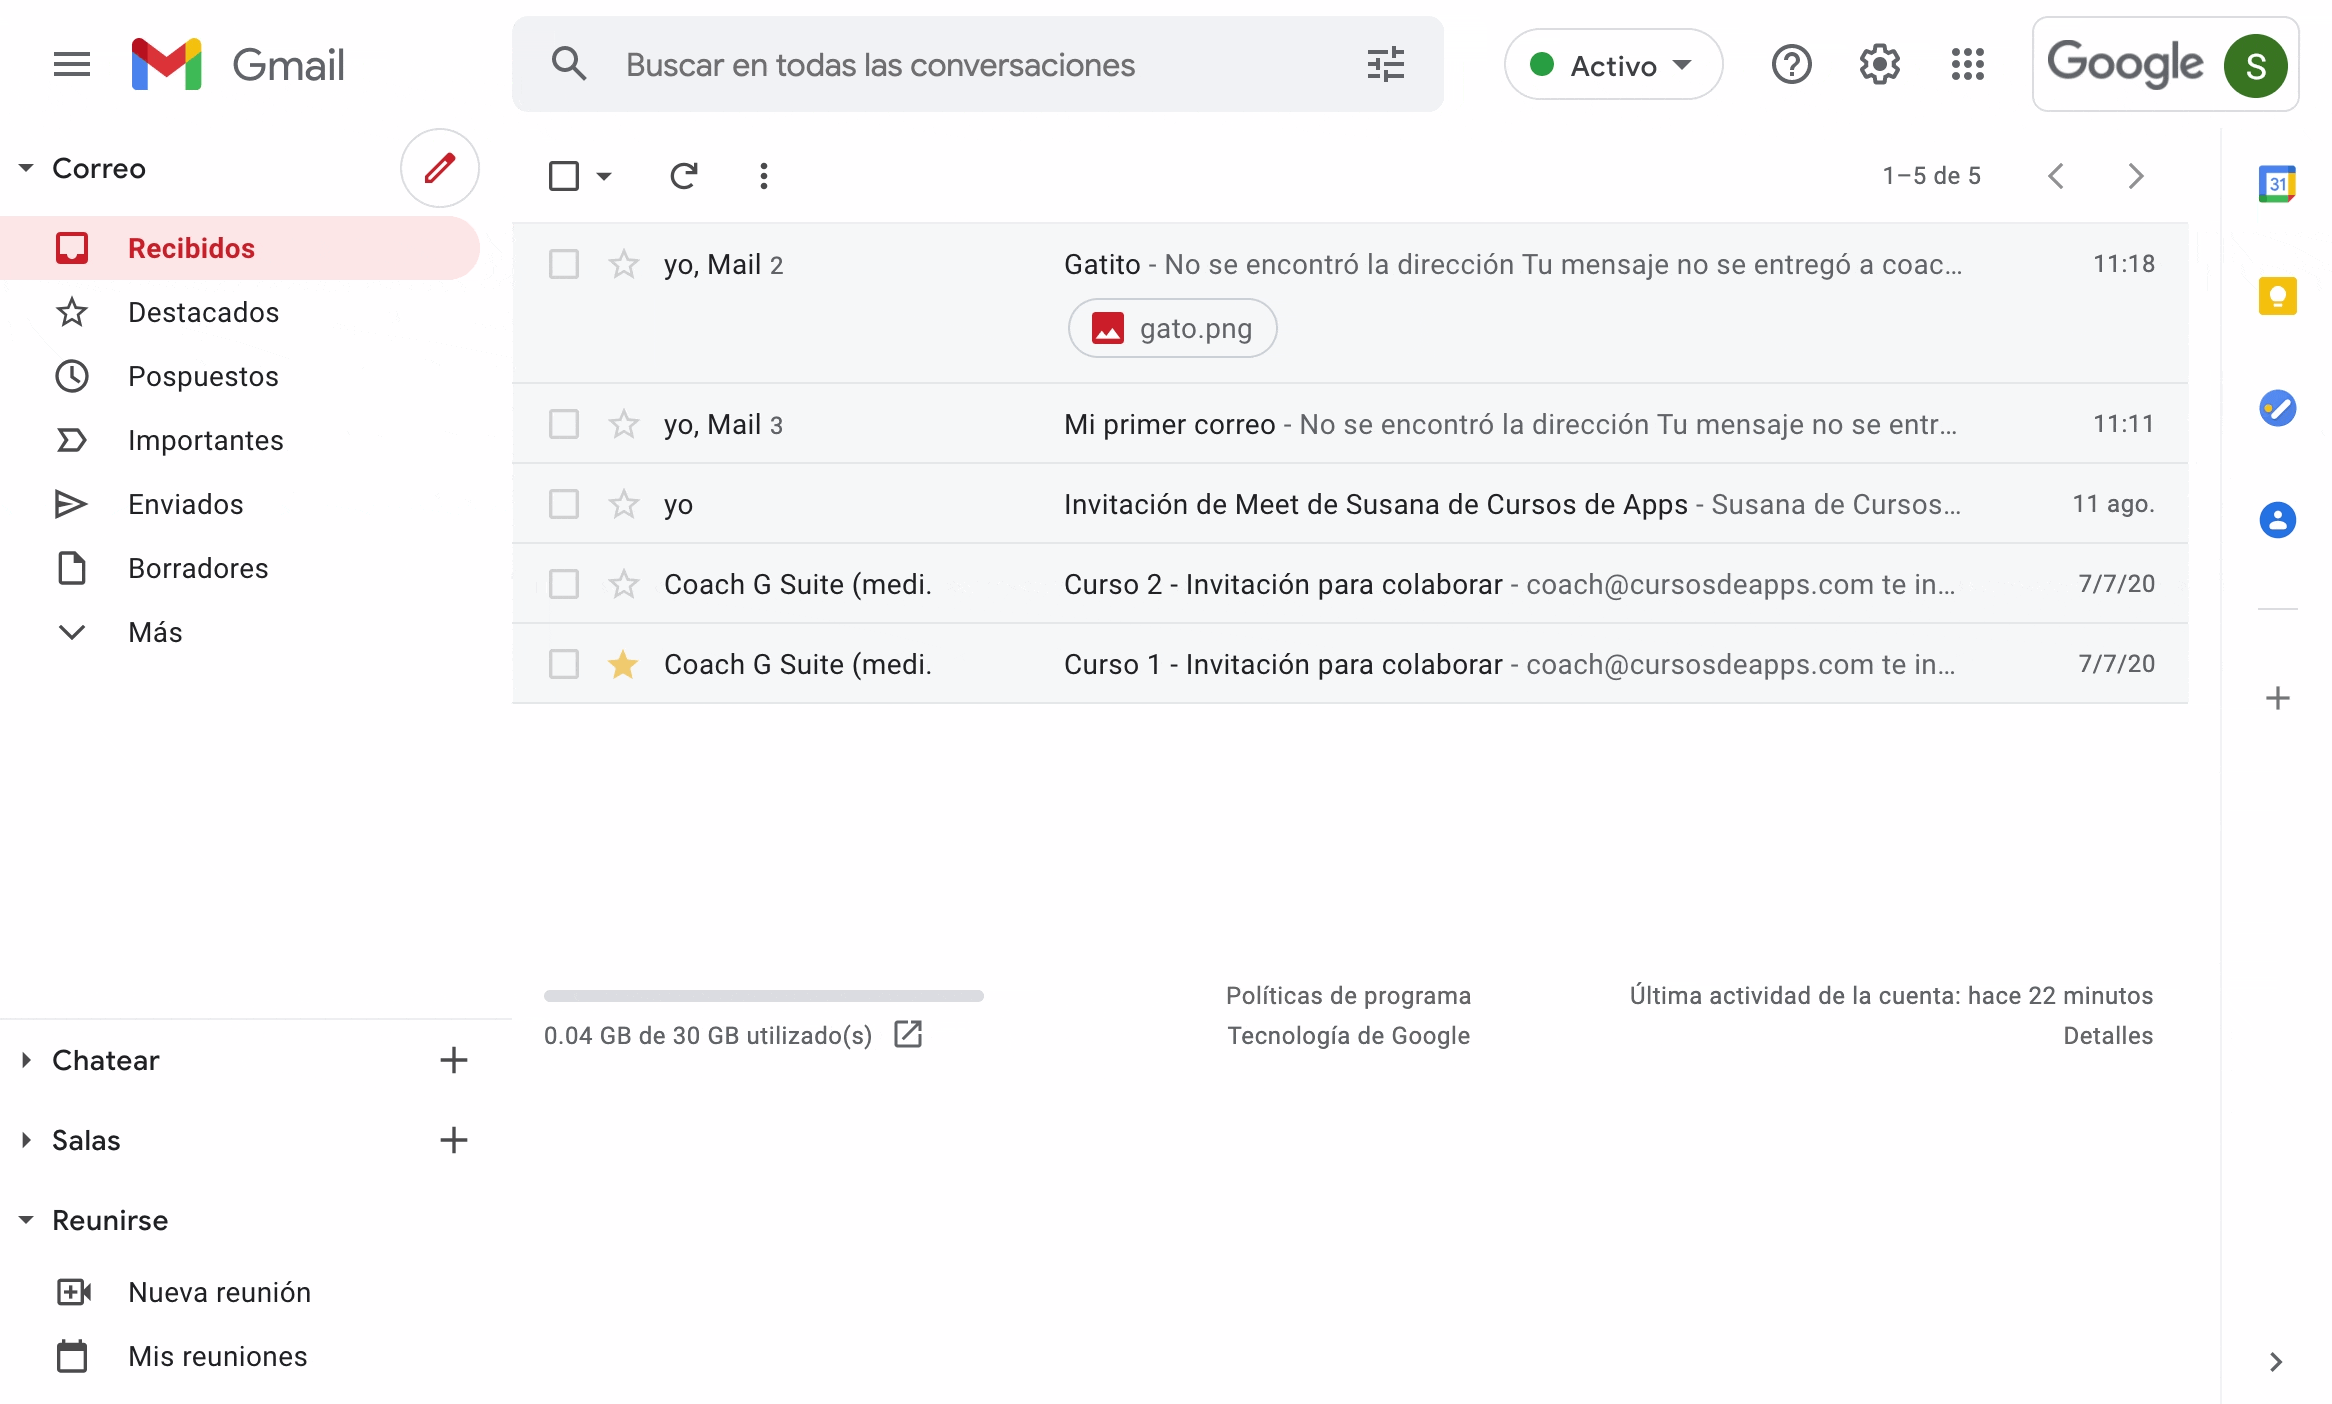Open Políticas de programa link
Viewport: 2332px width, 1404px height.
click(1348, 996)
